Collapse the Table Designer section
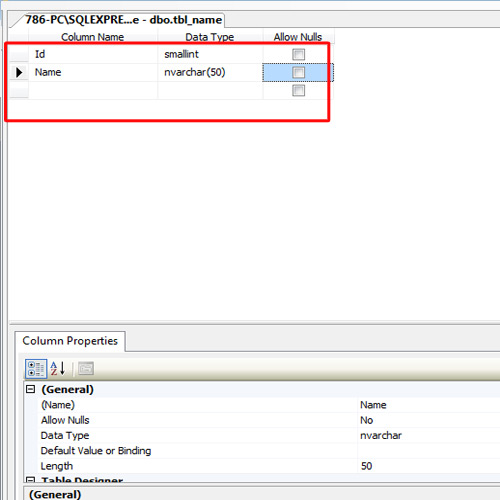 31,480
